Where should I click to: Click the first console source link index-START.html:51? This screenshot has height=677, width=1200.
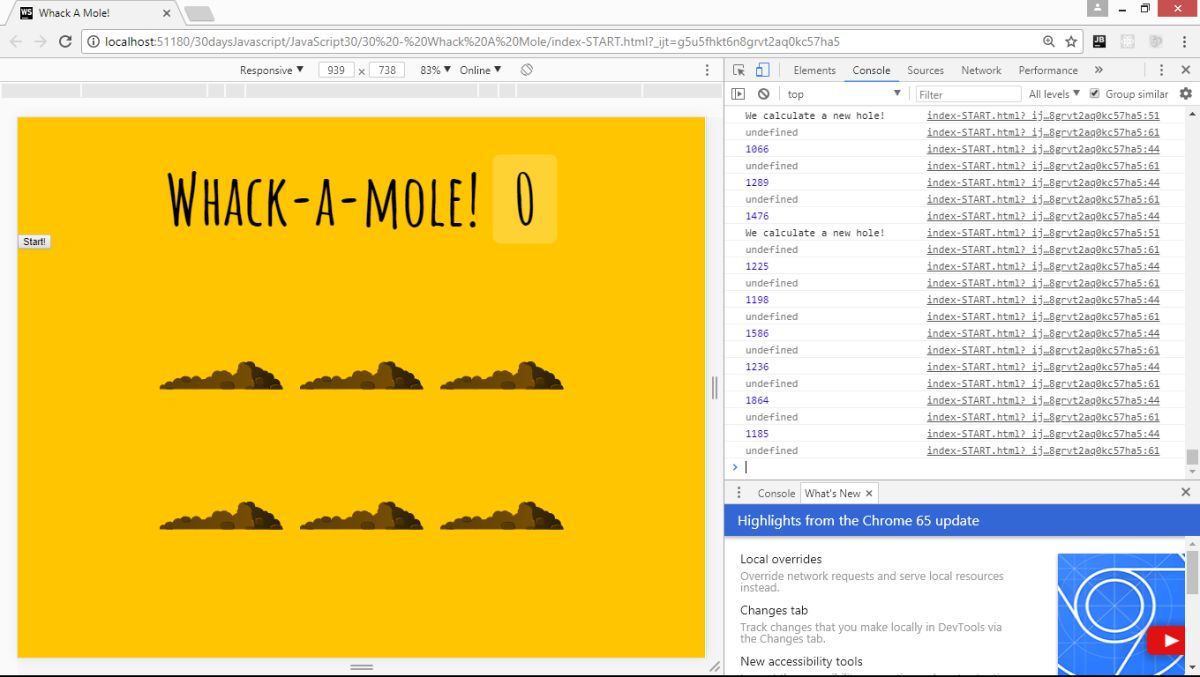[1043, 116]
